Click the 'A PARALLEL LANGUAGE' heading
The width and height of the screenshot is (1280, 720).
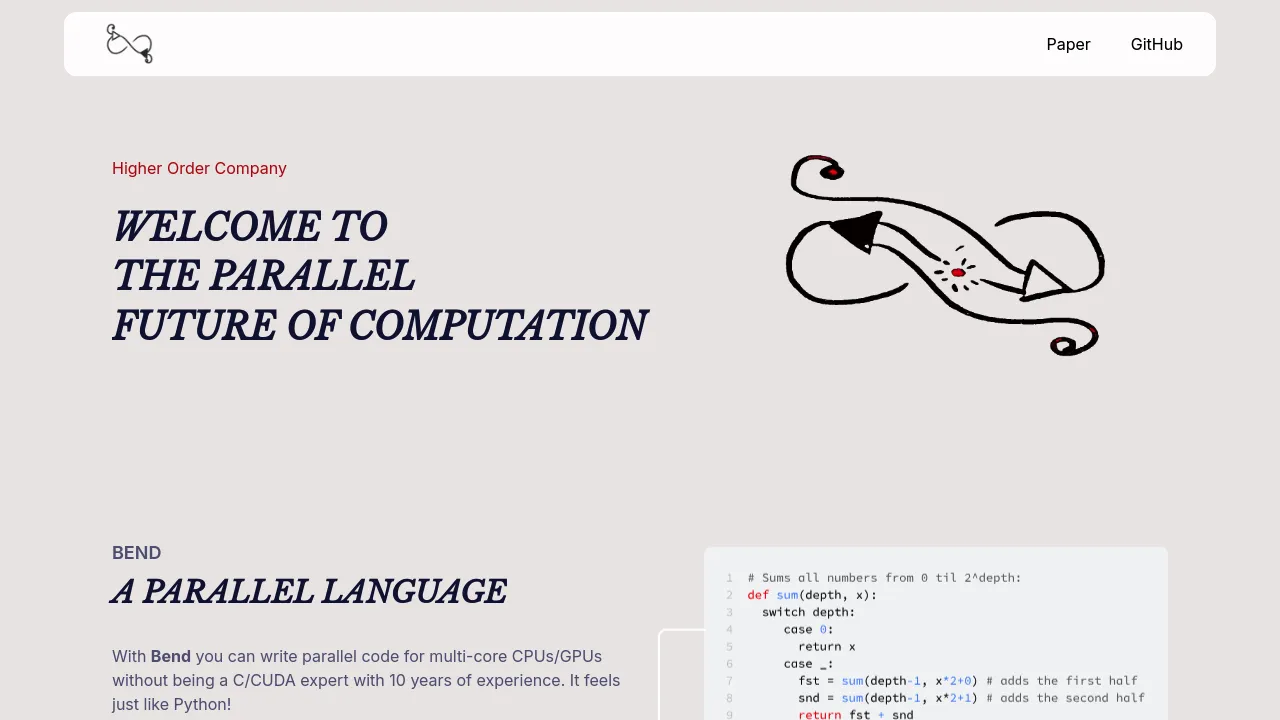[x=309, y=591]
